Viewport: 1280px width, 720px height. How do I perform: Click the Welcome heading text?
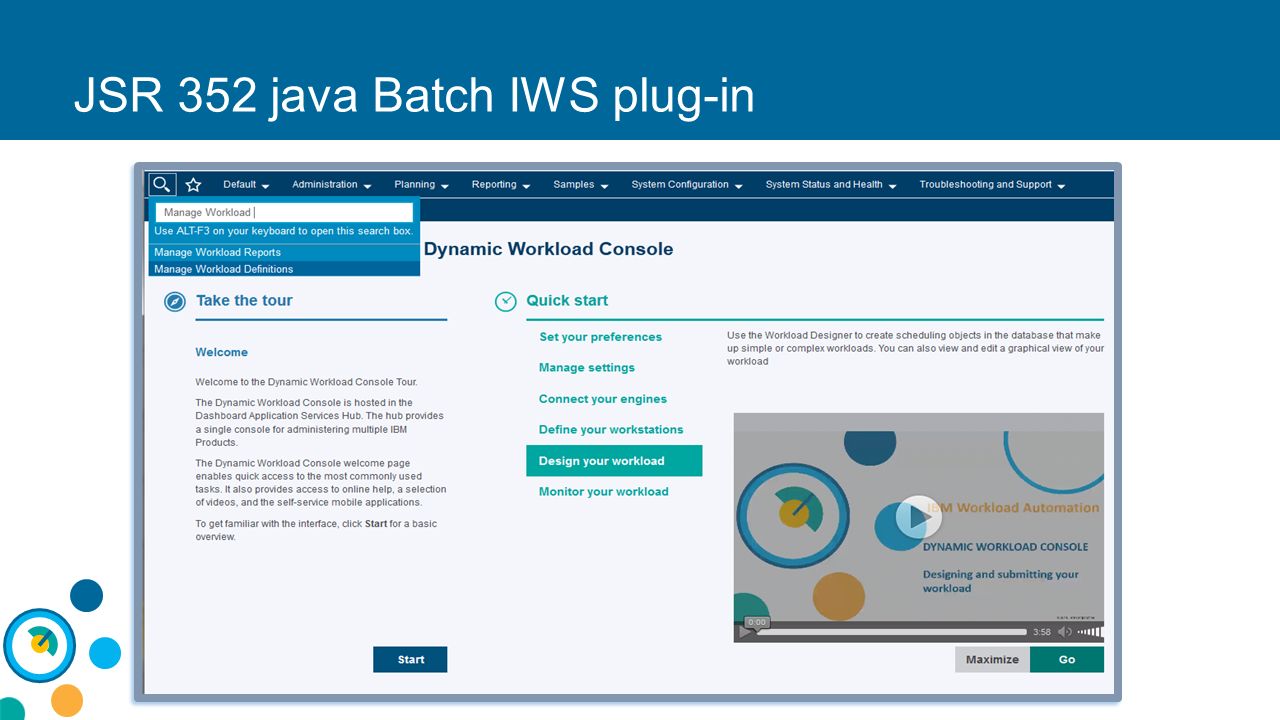click(x=221, y=352)
